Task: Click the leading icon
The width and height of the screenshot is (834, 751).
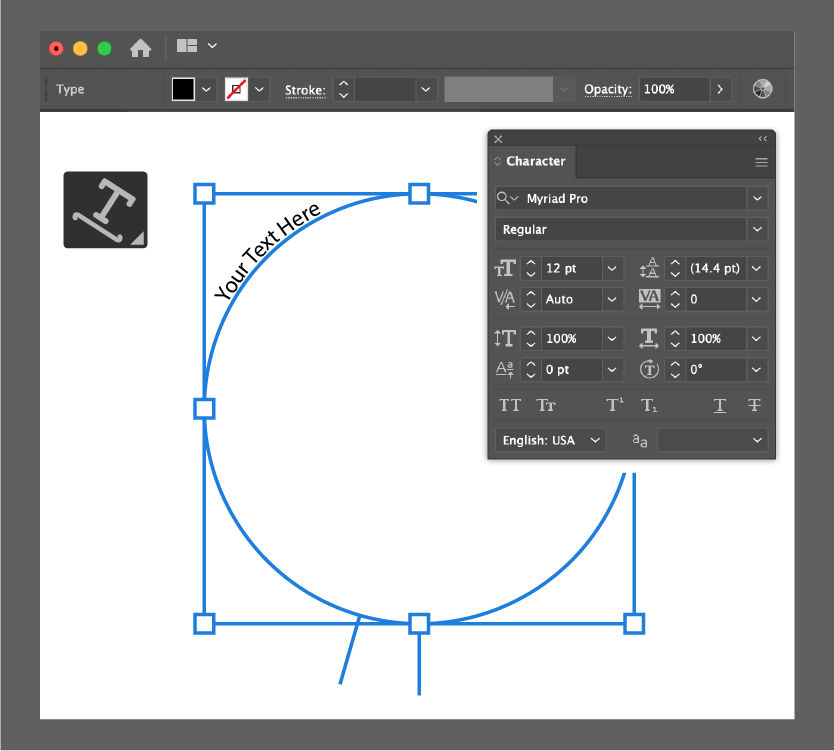Action: 649,268
